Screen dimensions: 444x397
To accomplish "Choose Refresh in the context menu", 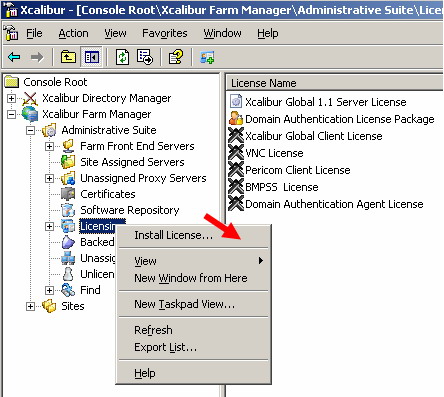I will pyautogui.click(x=193, y=330).
